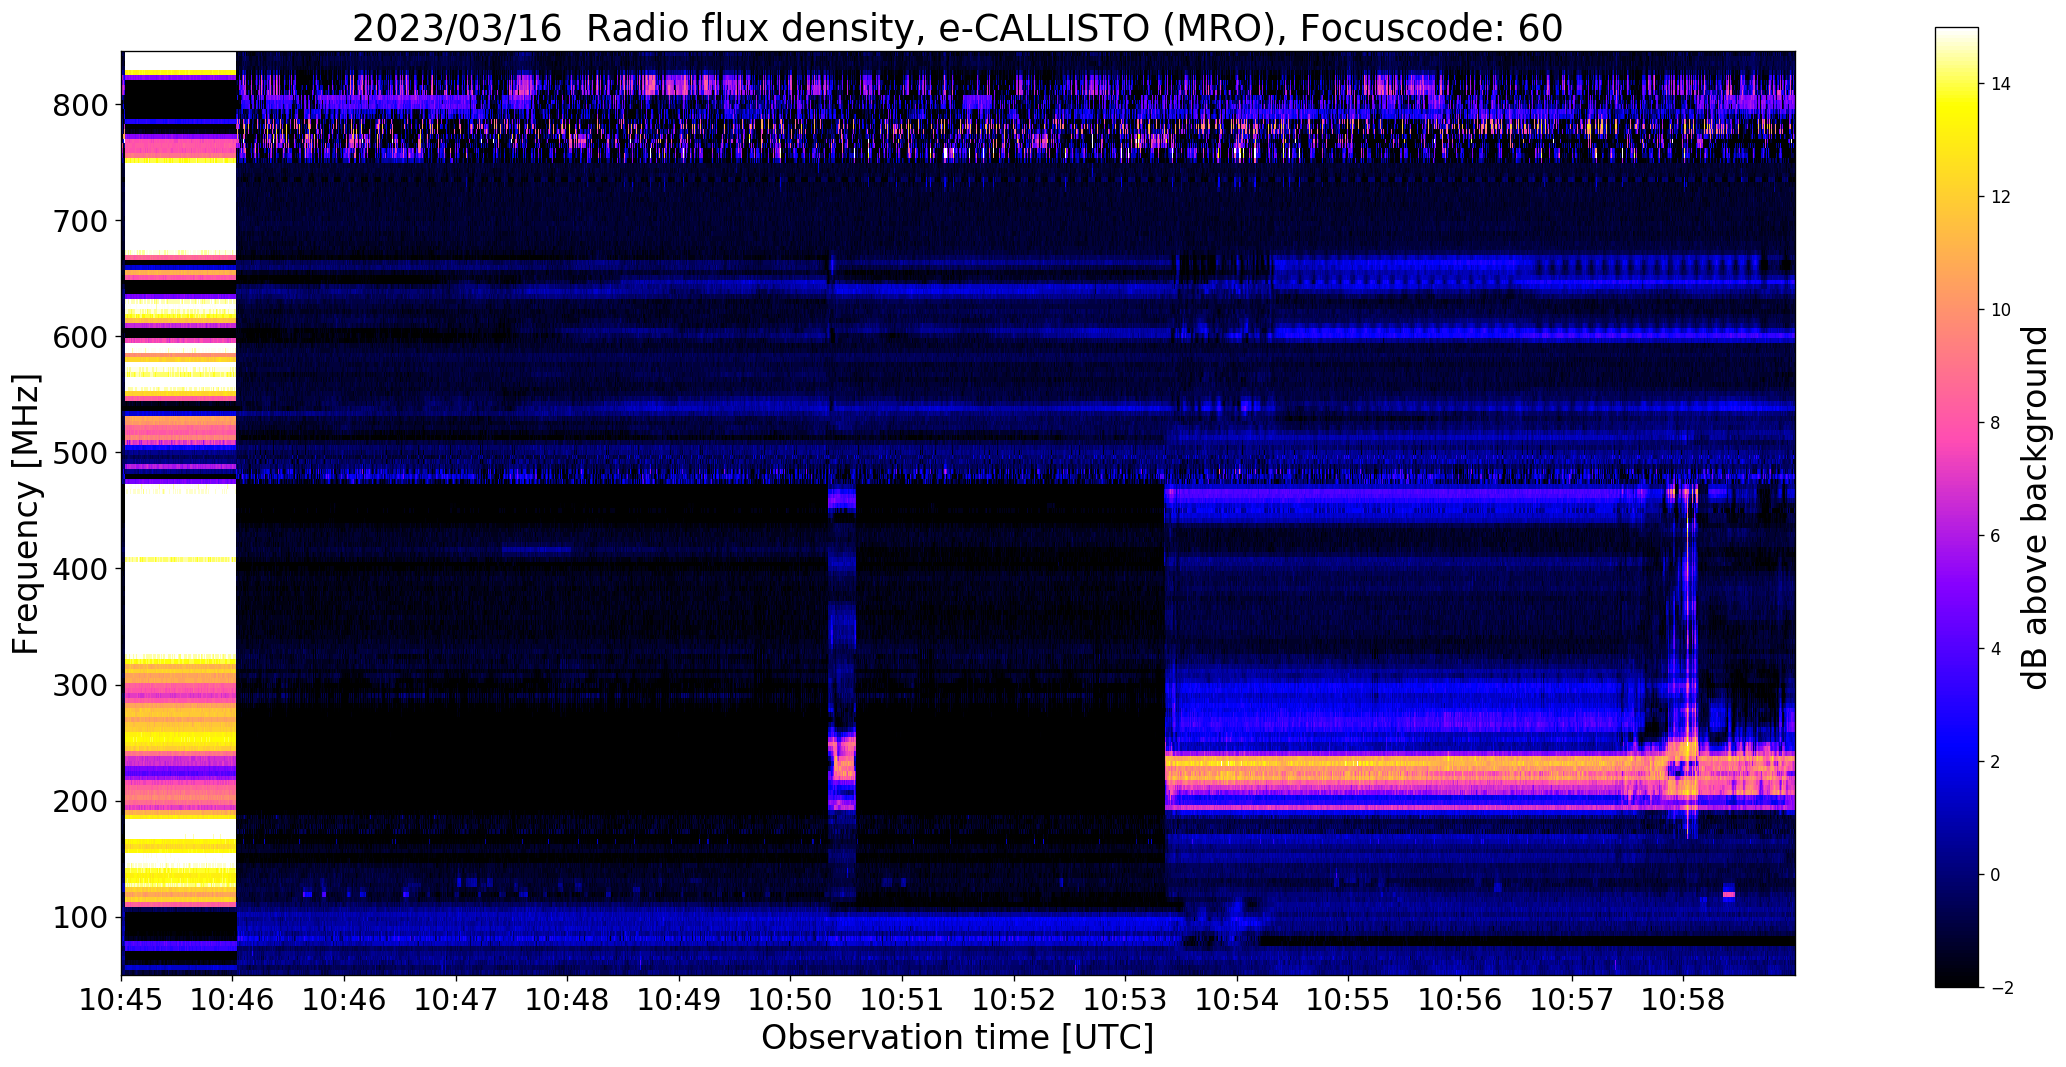Click the colorbar tick value 8
Image resolution: width=2066 pixels, height=1067 pixels.
1996,423
